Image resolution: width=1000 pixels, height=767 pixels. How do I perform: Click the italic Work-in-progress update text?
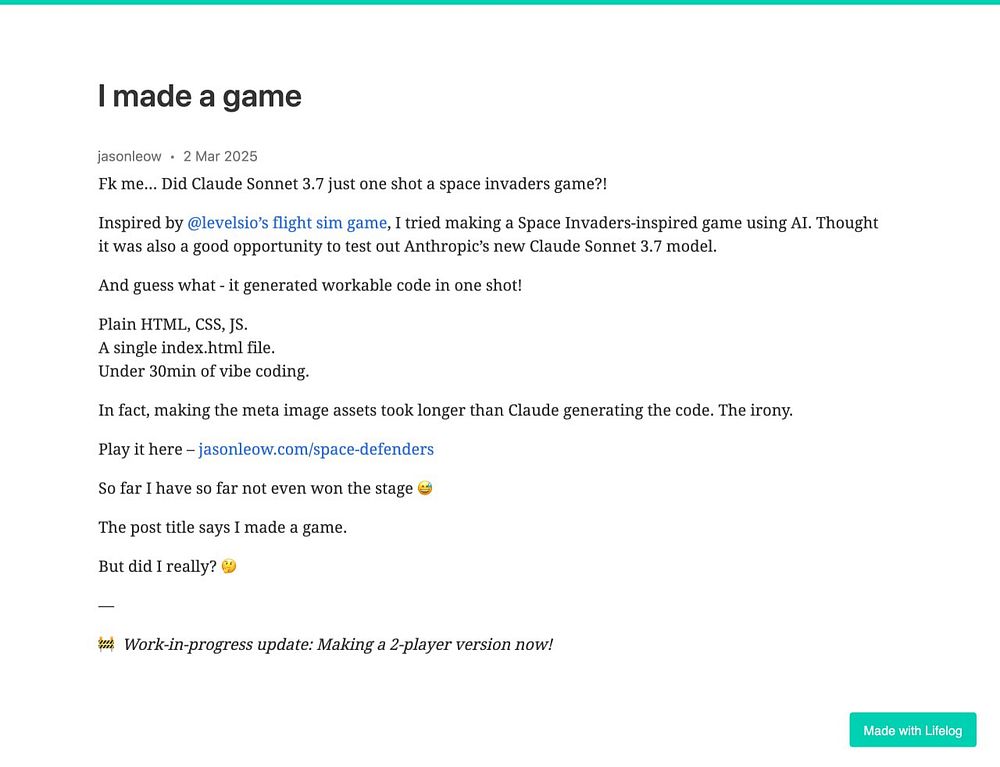tap(338, 645)
